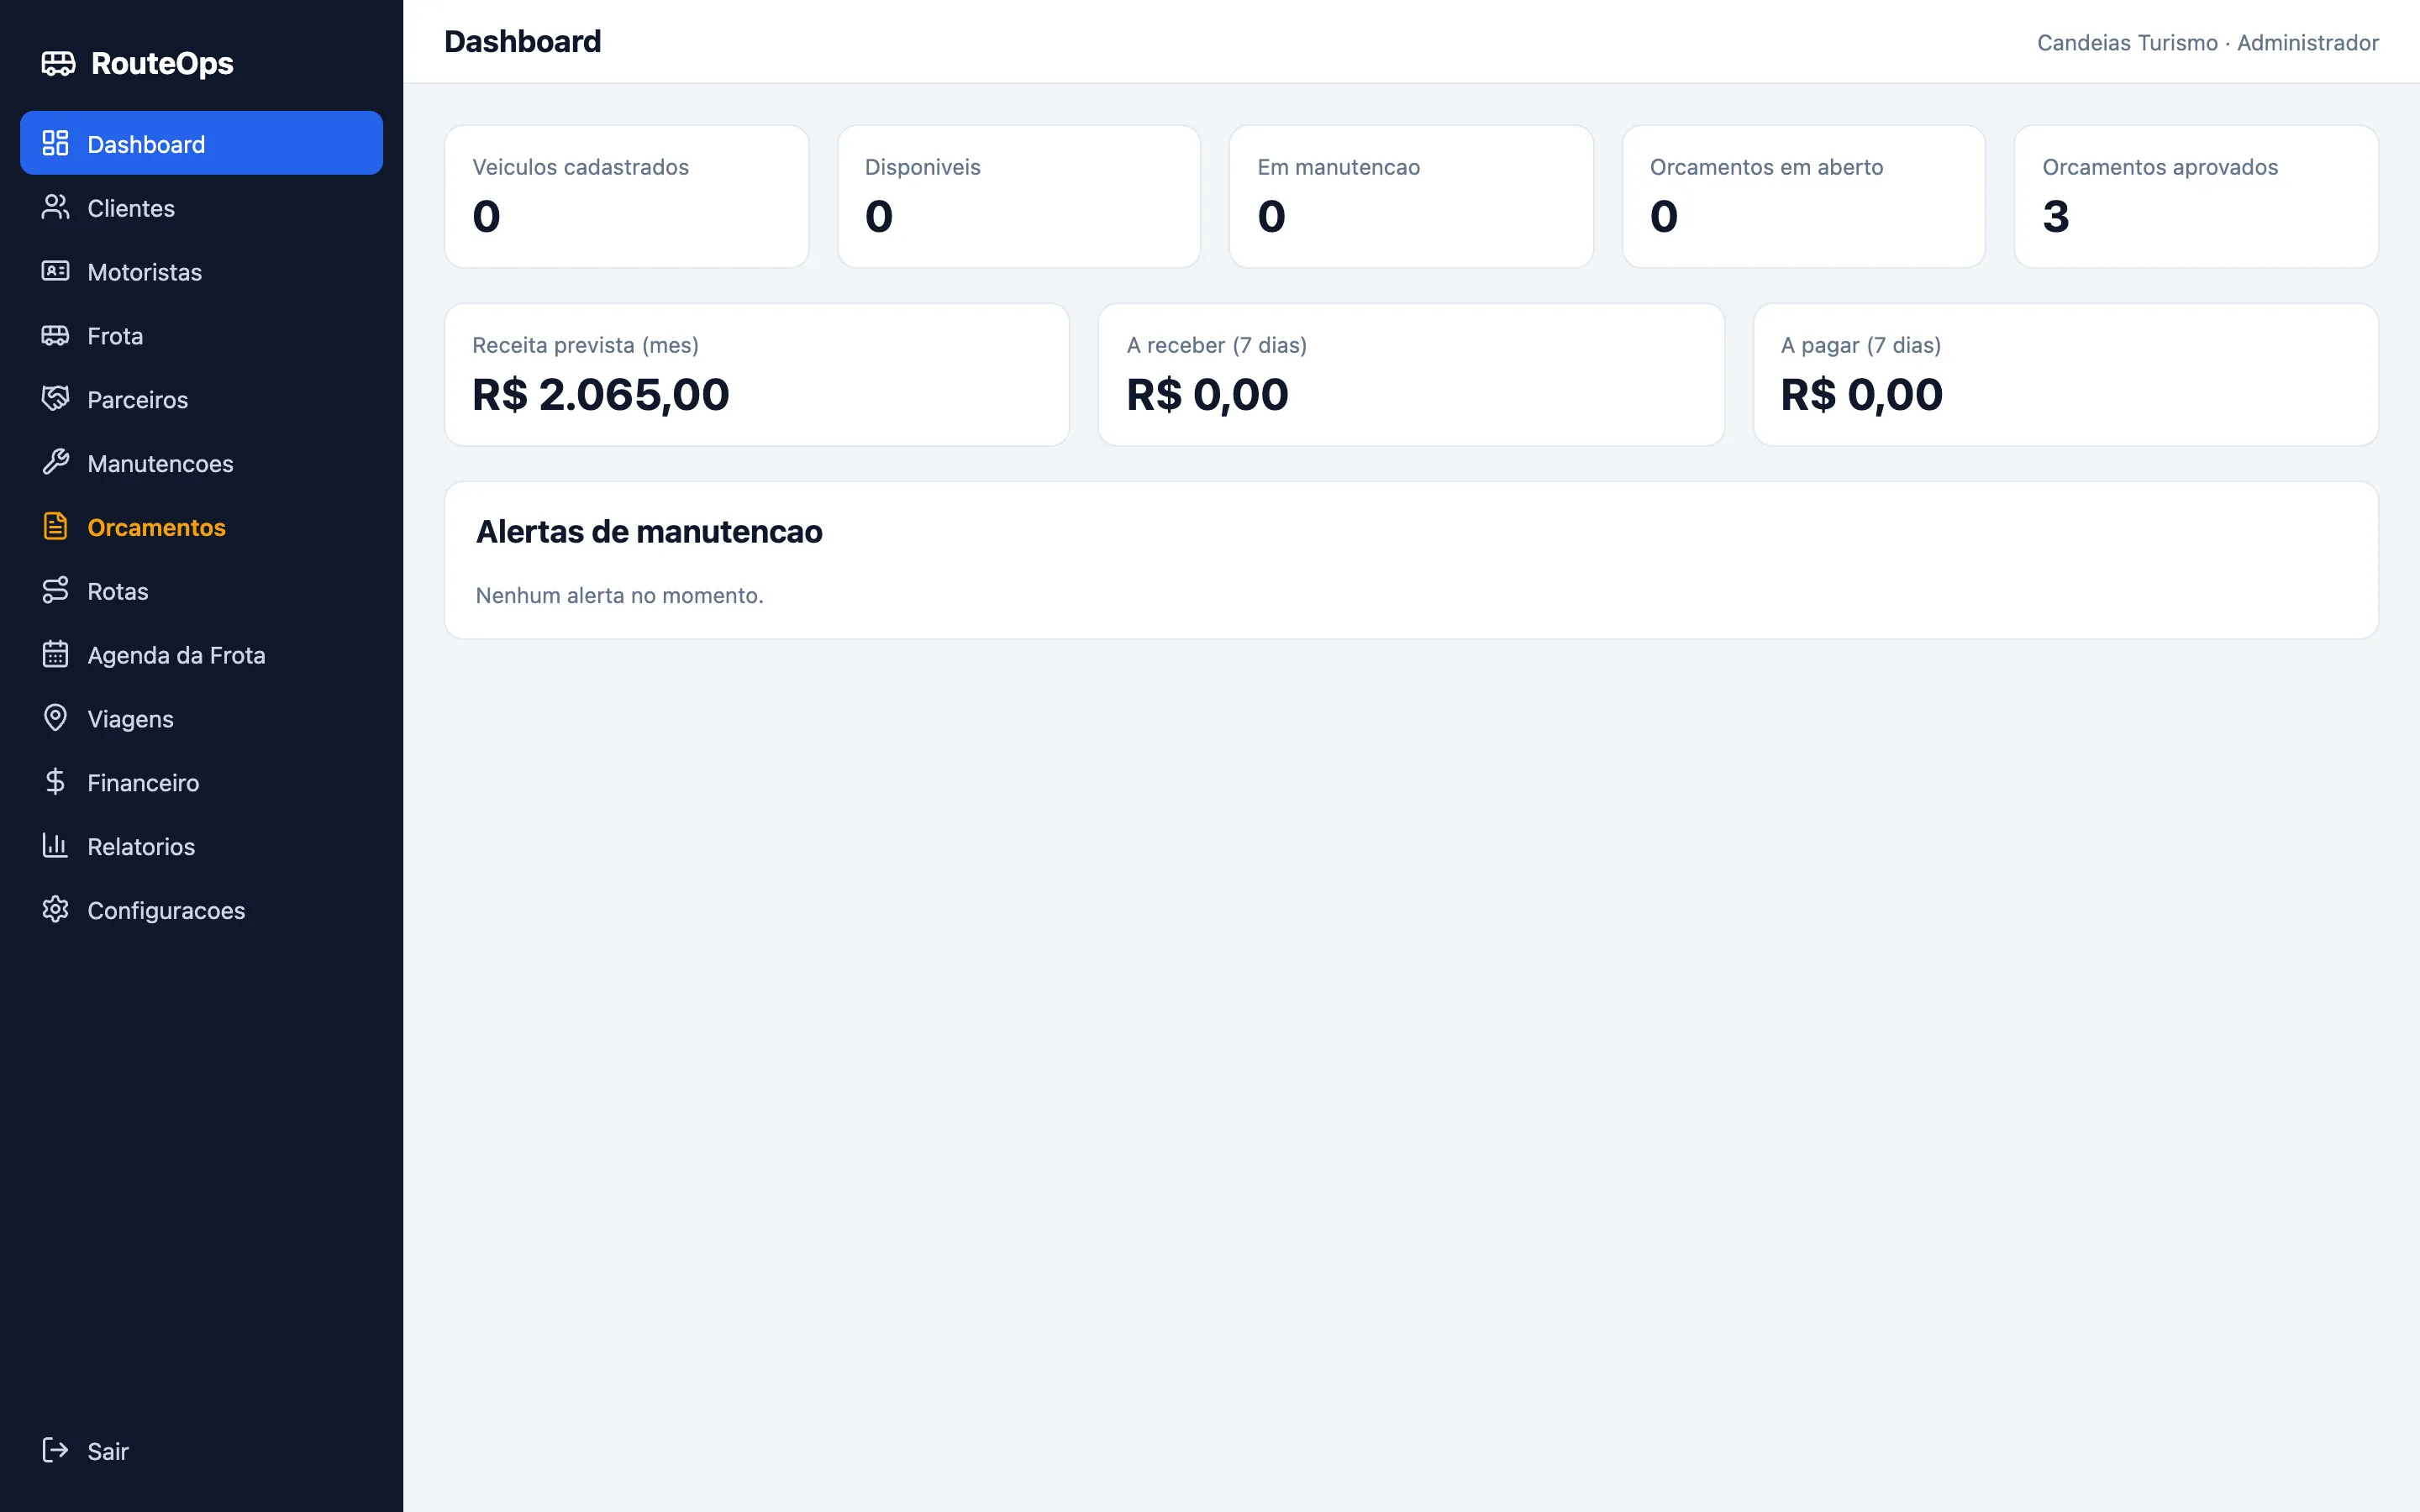This screenshot has height=1512, width=2420.
Task: Click the Dashboard grid icon
Action: (x=55, y=143)
